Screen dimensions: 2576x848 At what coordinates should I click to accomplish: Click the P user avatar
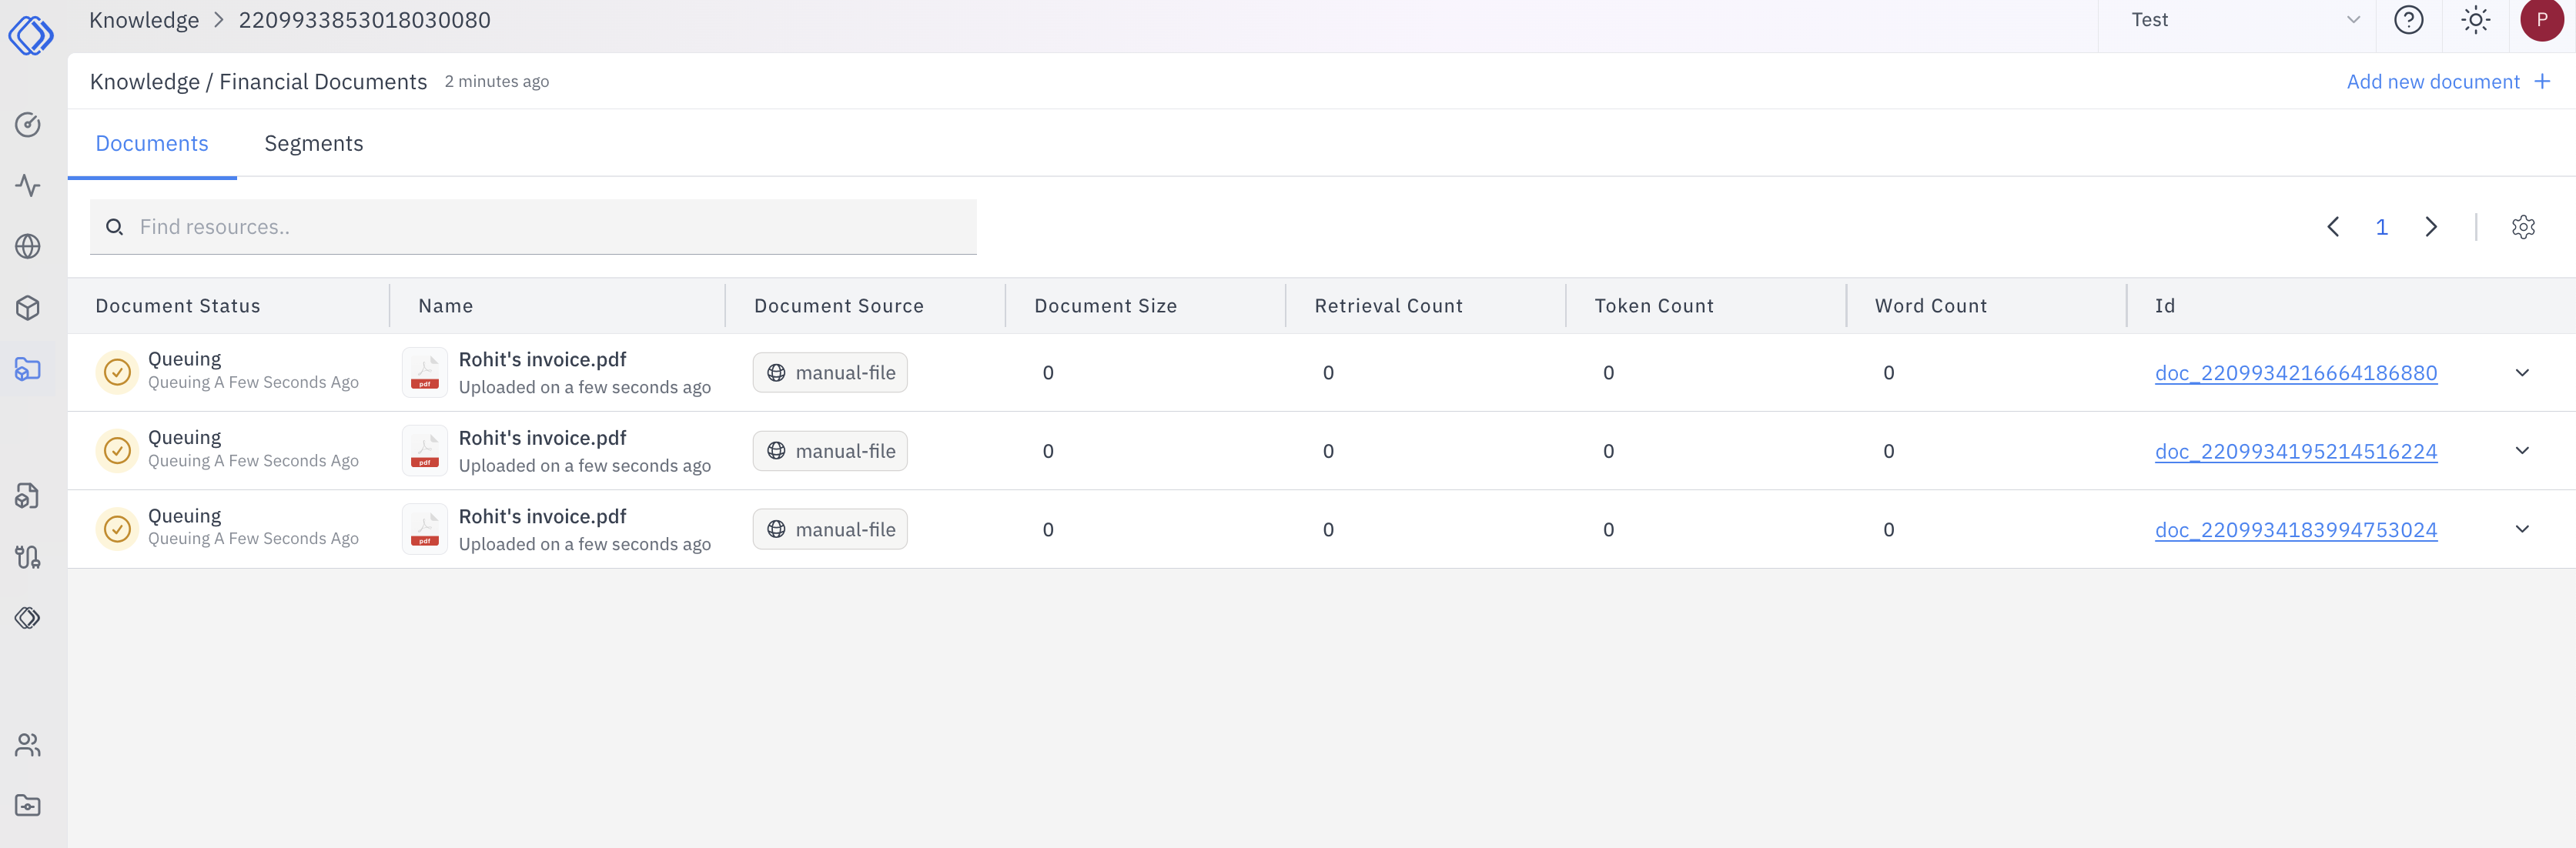(2541, 20)
